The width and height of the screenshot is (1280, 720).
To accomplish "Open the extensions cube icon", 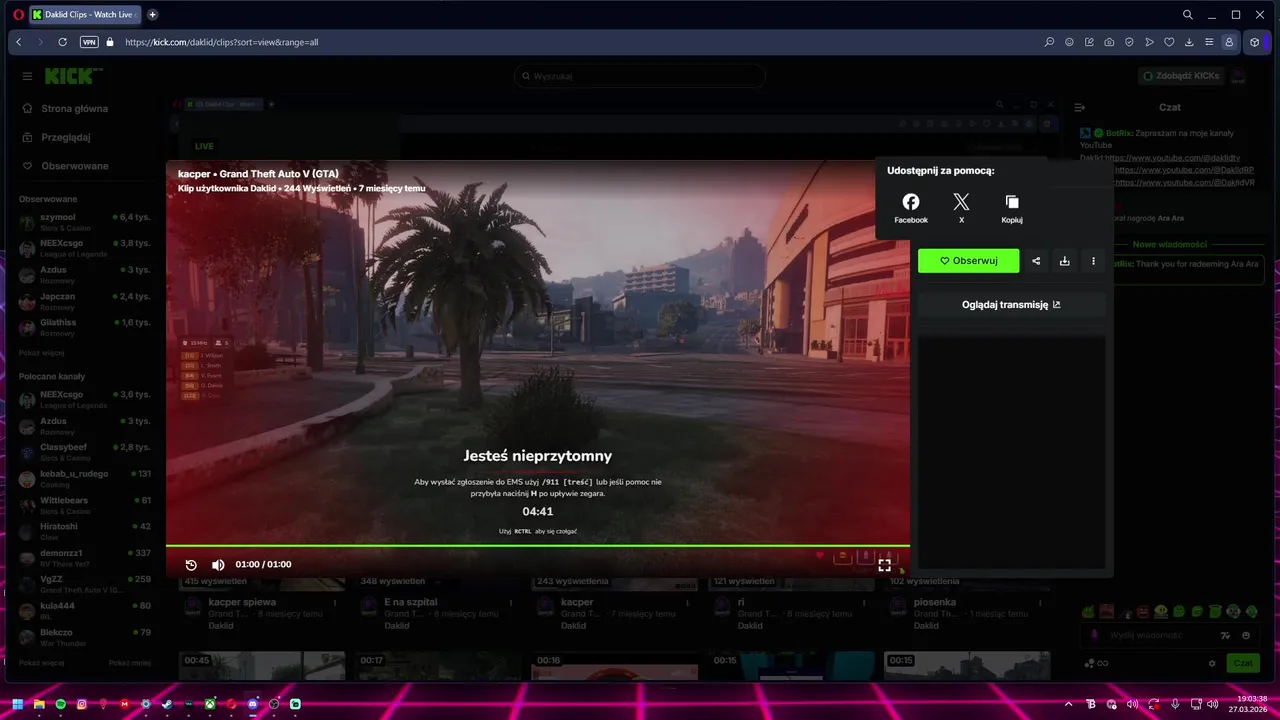I will click(1255, 42).
